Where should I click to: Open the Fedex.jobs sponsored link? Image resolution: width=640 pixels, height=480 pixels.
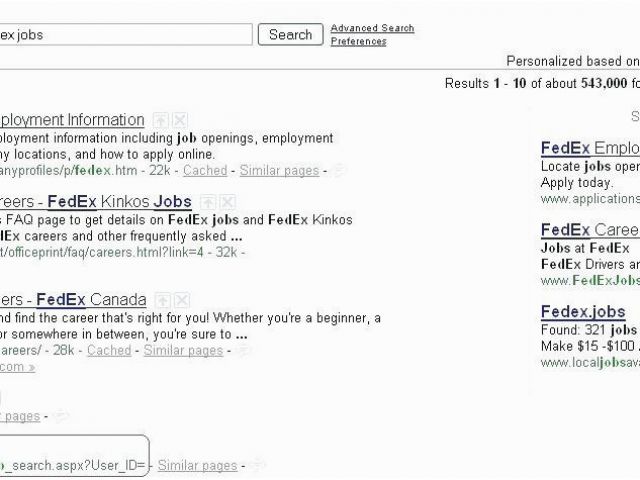583,312
